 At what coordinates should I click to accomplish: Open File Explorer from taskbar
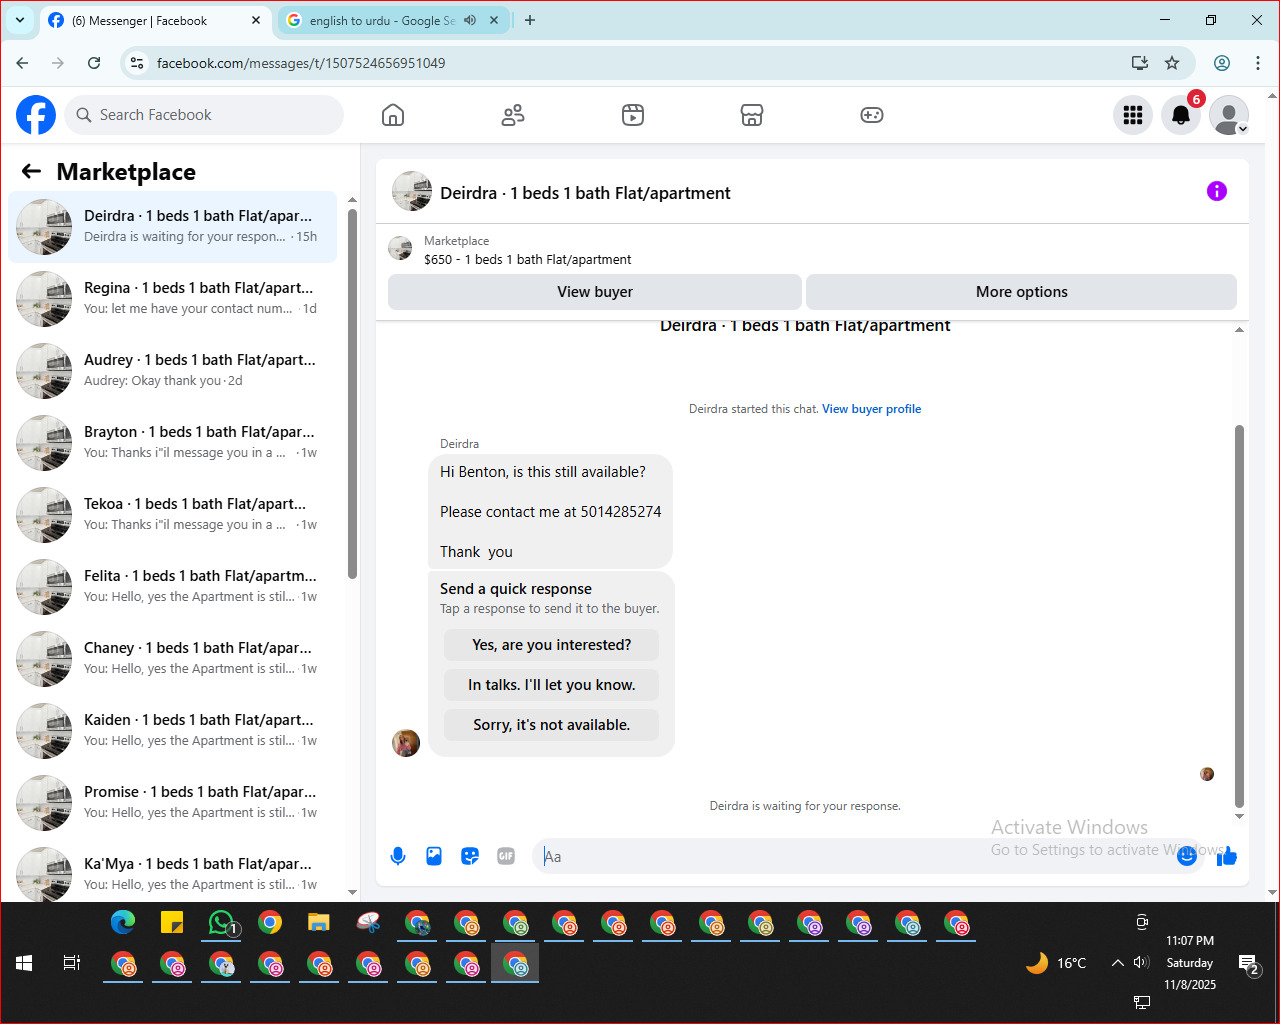tap(319, 923)
